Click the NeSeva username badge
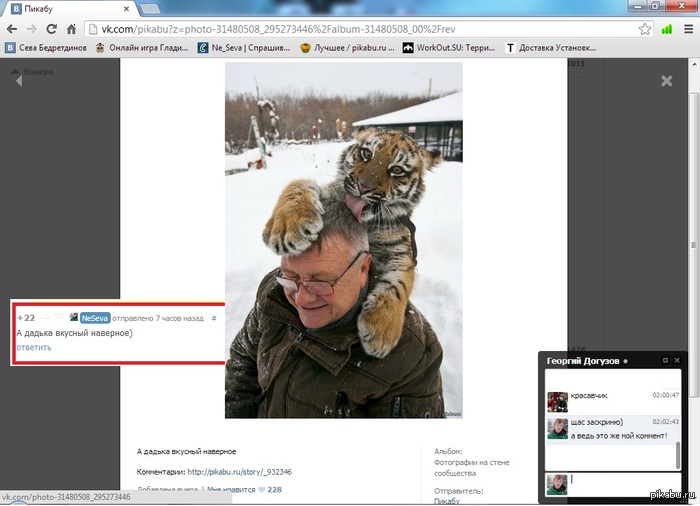Image resolution: width=700 pixels, height=506 pixels. [x=95, y=317]
